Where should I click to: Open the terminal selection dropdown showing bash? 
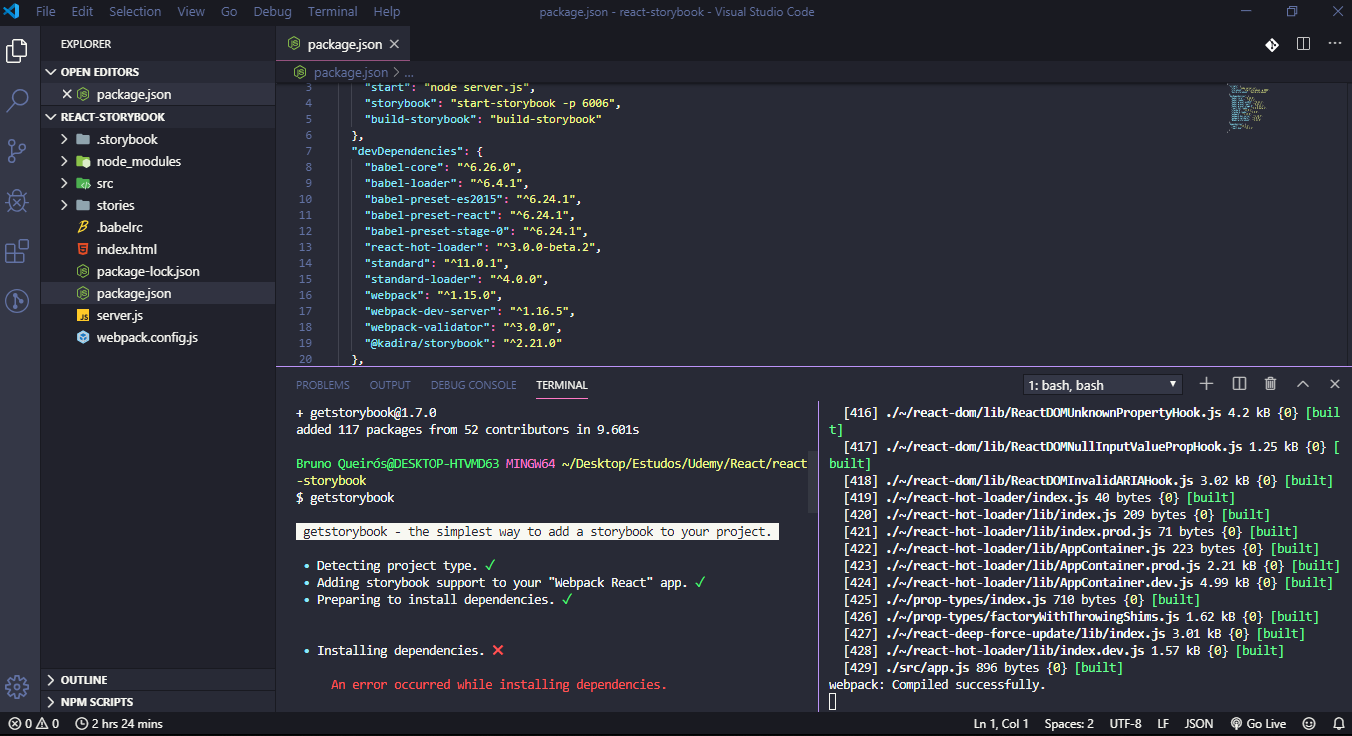[x=1101, y=384]
